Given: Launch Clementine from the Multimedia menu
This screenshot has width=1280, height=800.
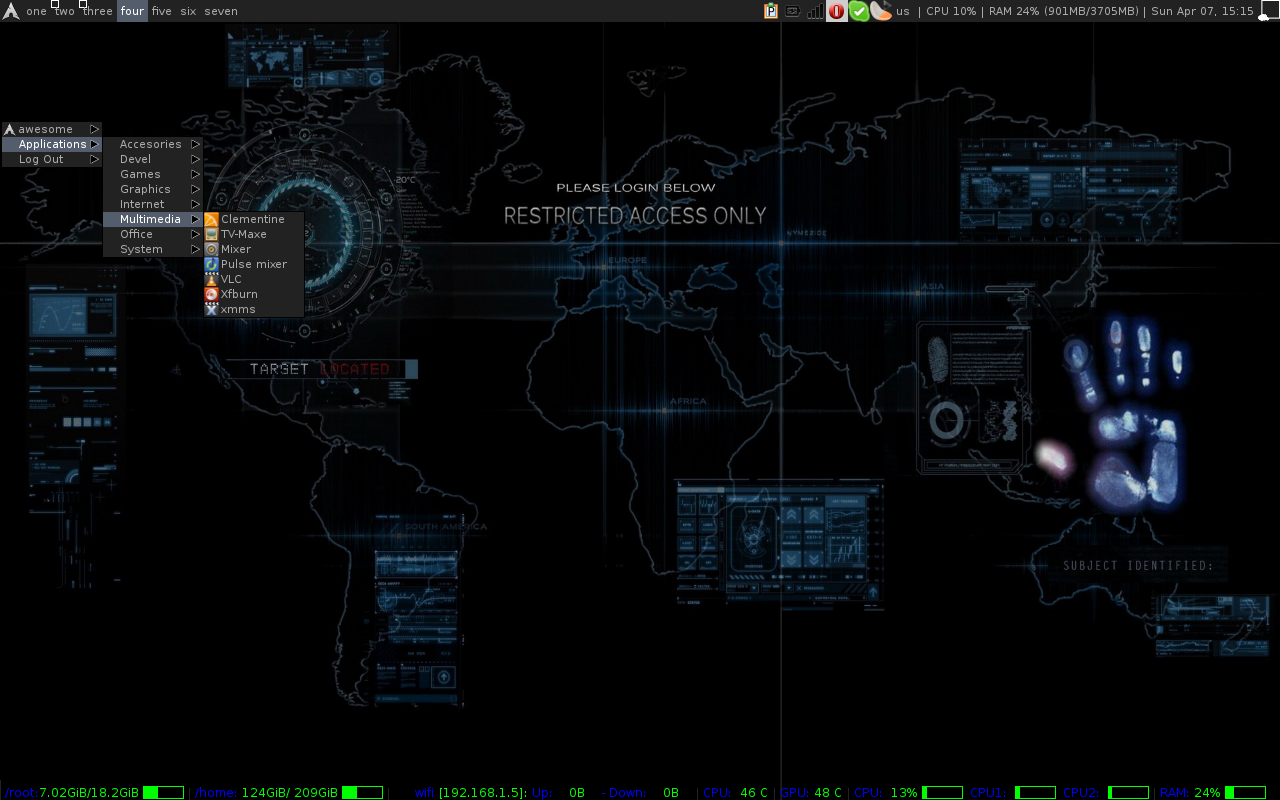Looking at the screenshot, I should tap(252, 219).
